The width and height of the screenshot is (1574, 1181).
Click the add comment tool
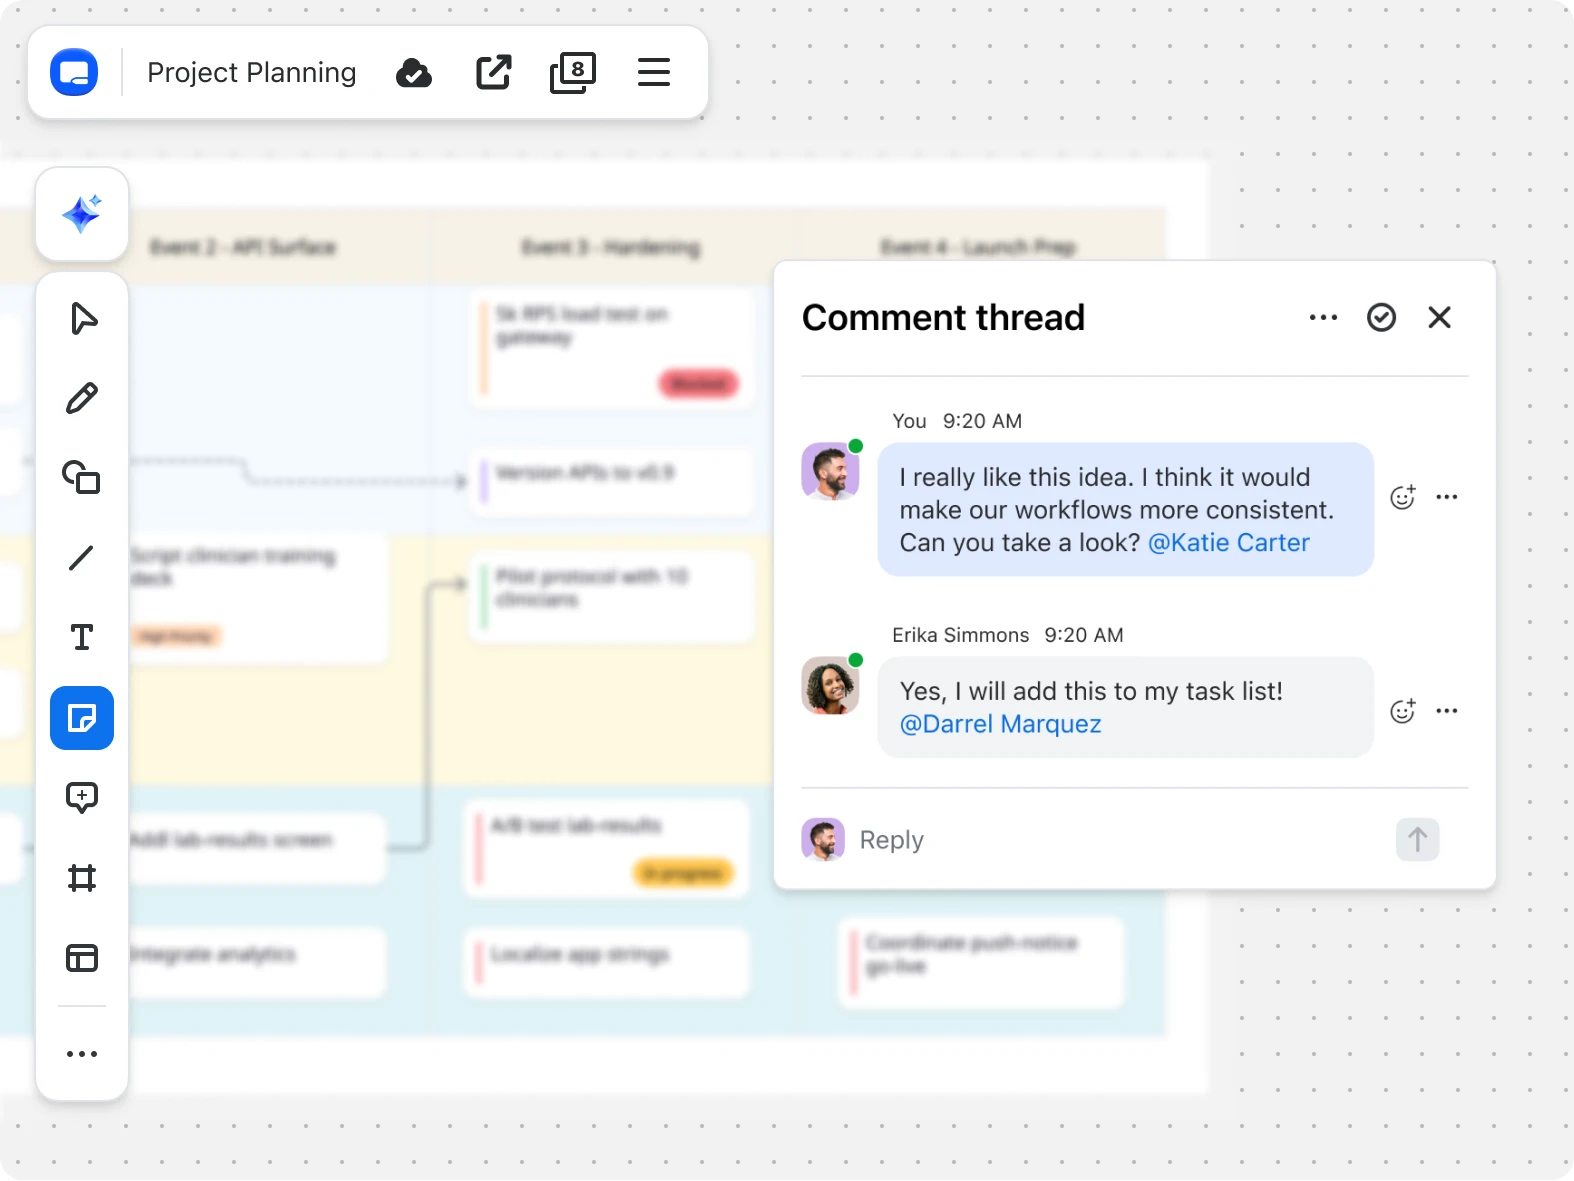tap(82, 797)
